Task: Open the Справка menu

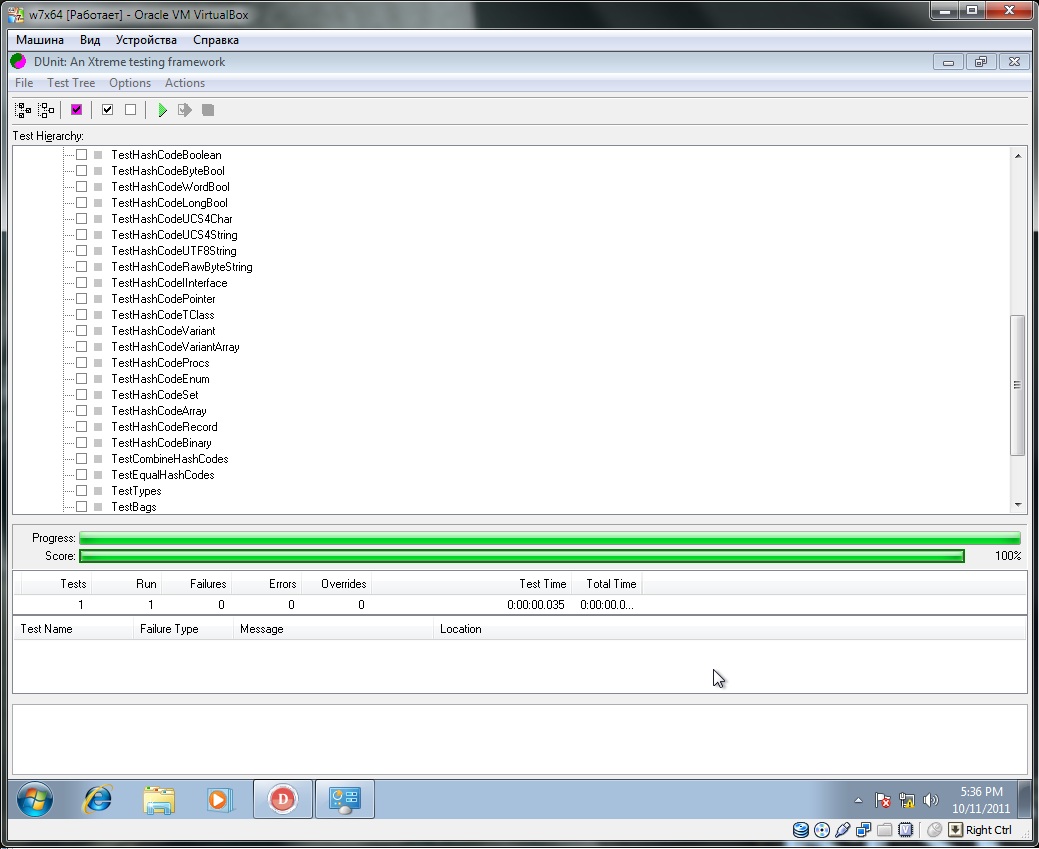Action: [216, 40]
